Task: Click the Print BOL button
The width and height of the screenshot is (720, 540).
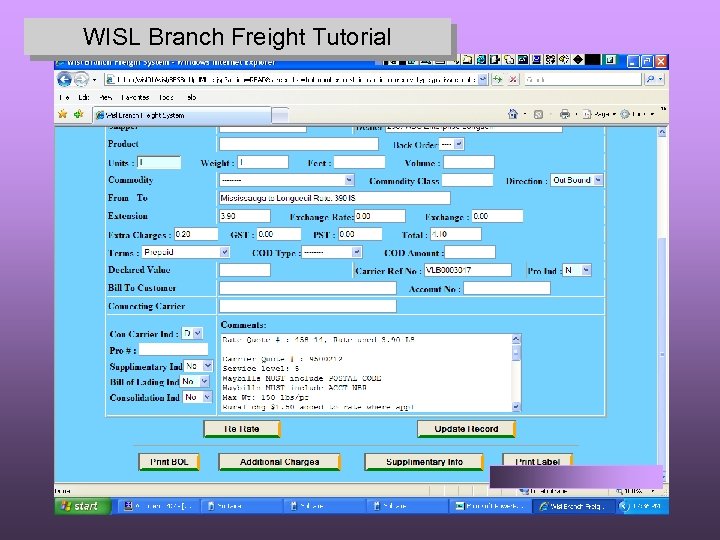Action: pyautogui.click(x=169, y=462)
